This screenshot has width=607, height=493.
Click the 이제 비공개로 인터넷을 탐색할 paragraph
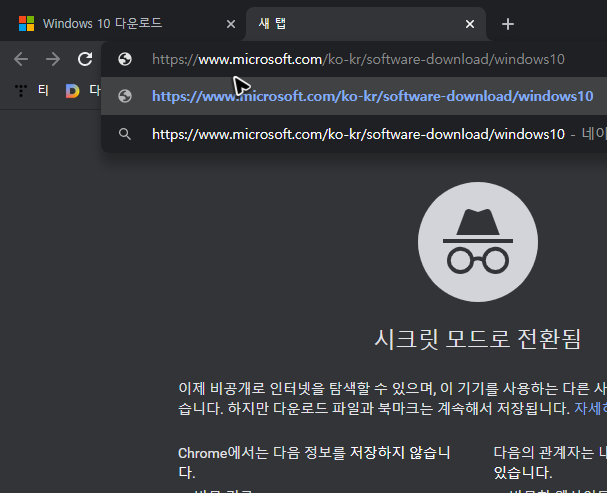tap(392, 398)
